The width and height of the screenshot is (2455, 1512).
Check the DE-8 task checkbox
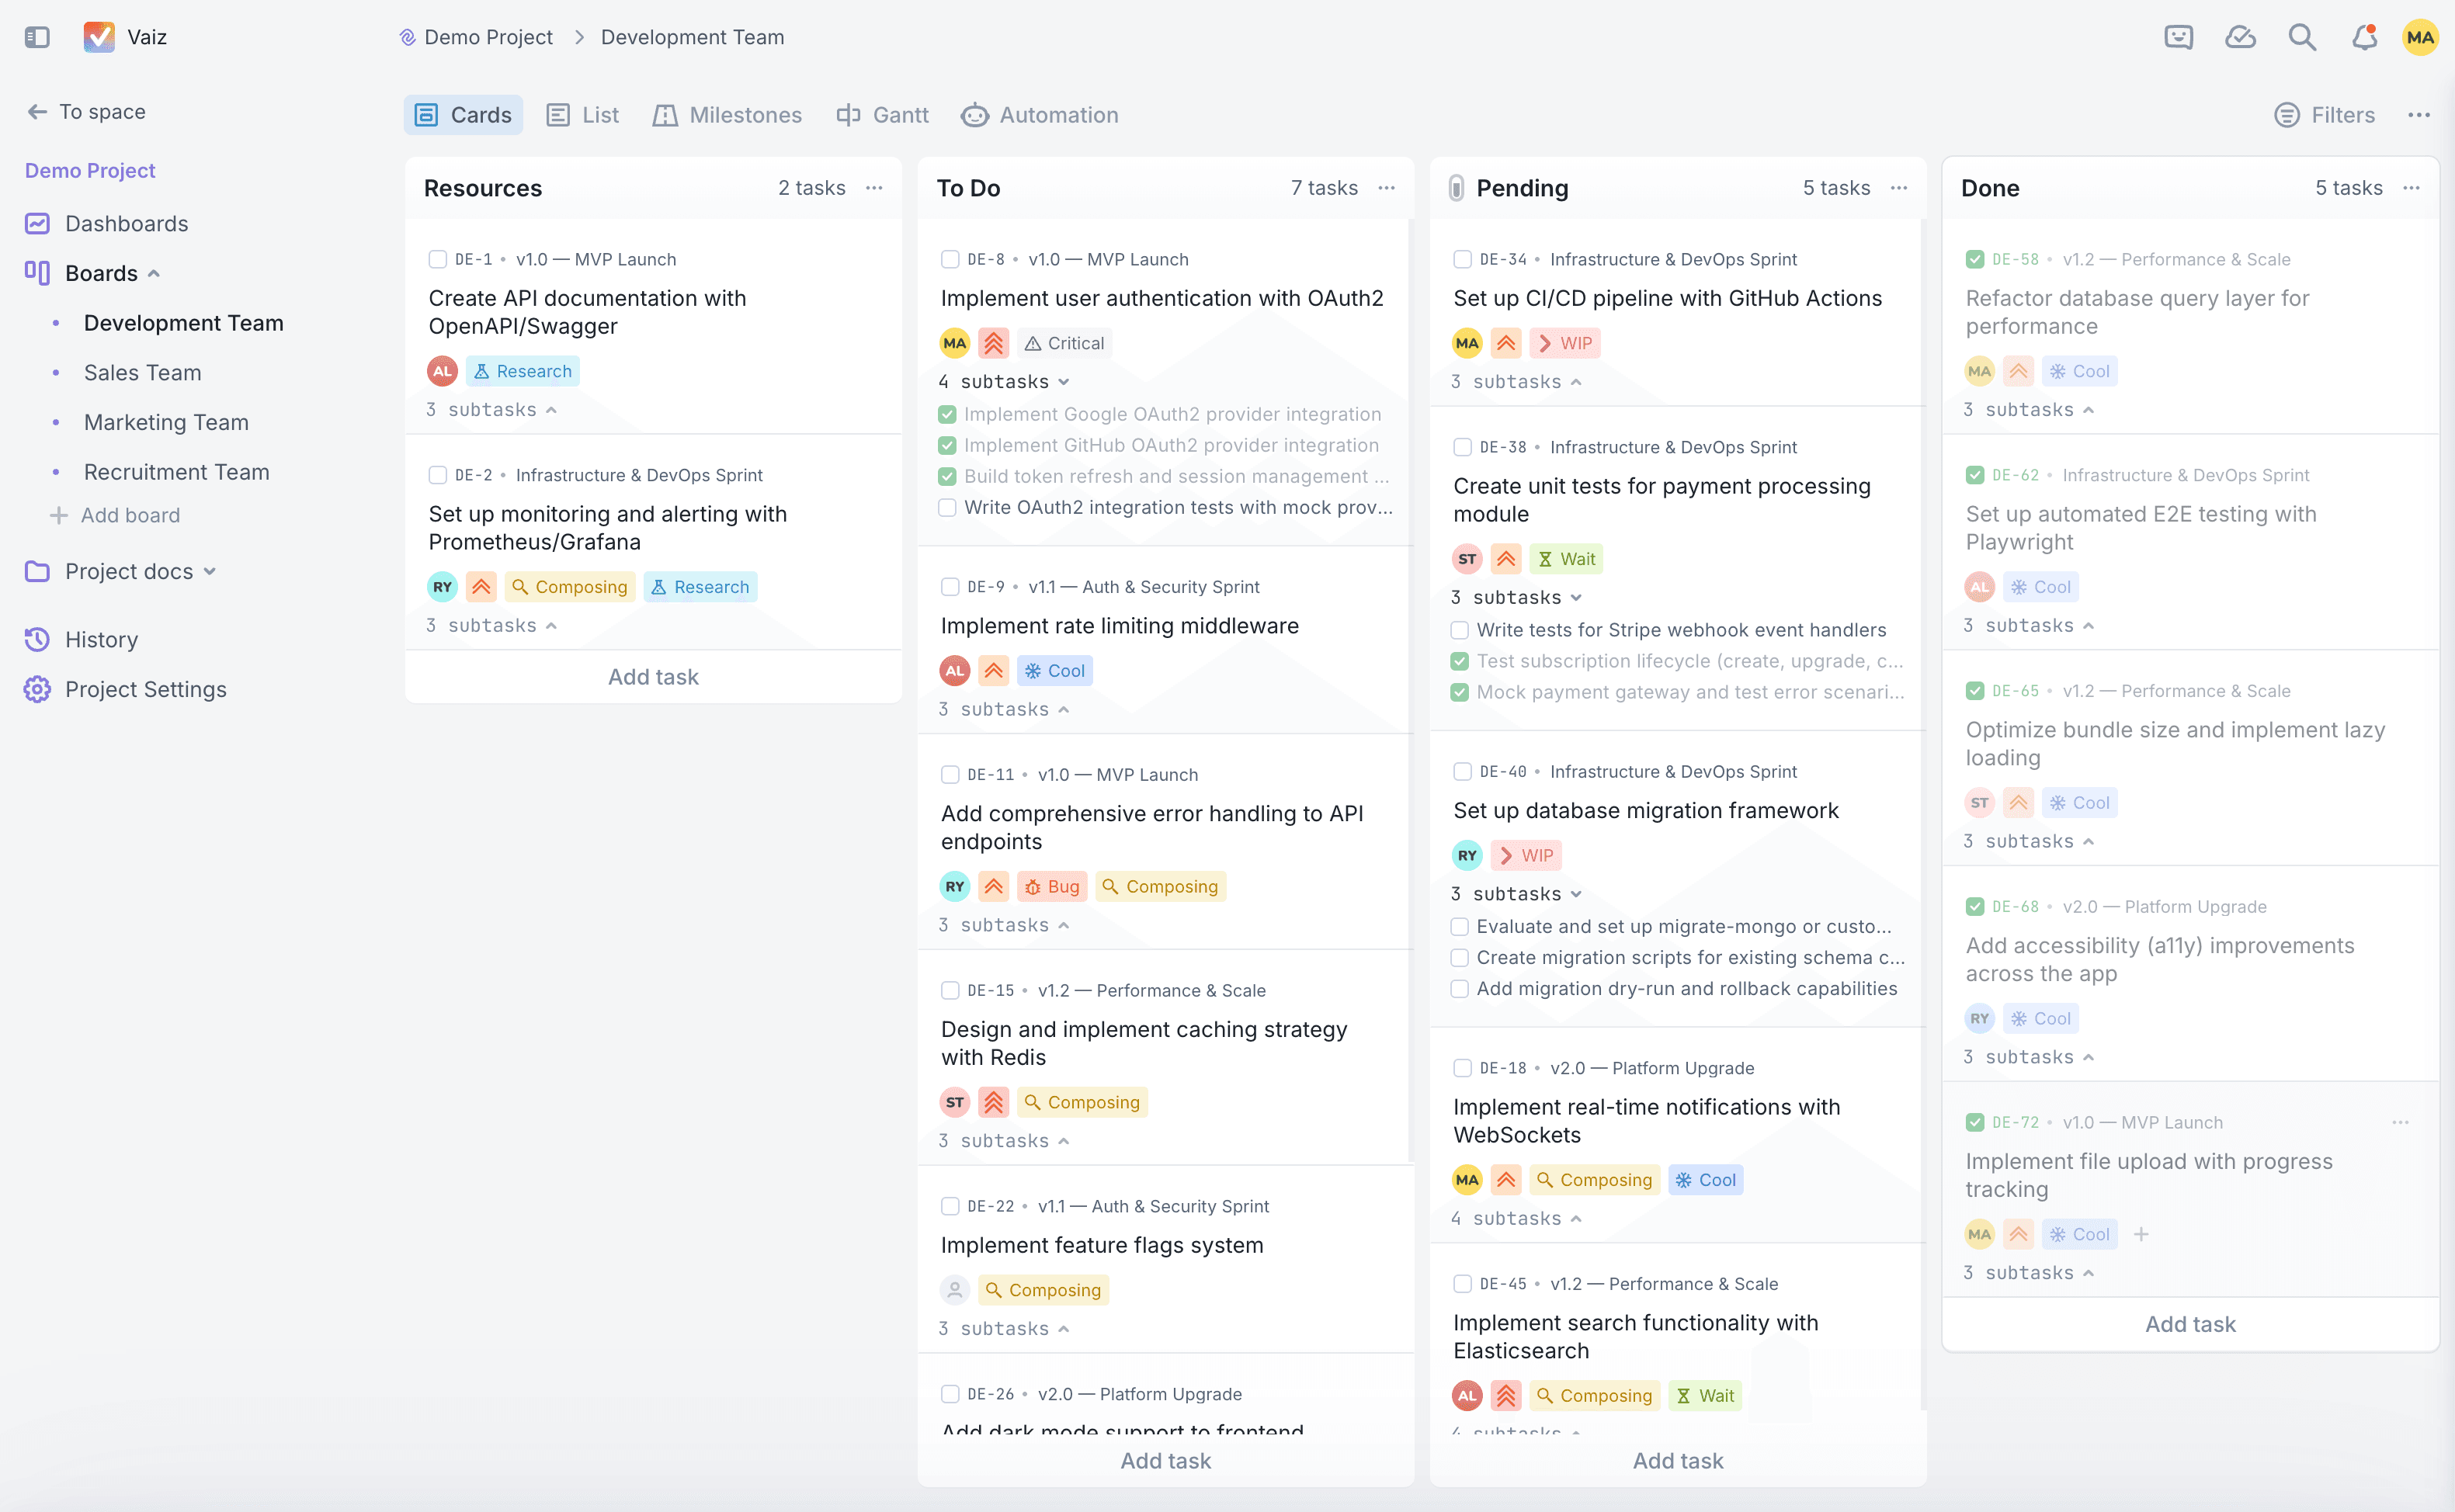950,259
